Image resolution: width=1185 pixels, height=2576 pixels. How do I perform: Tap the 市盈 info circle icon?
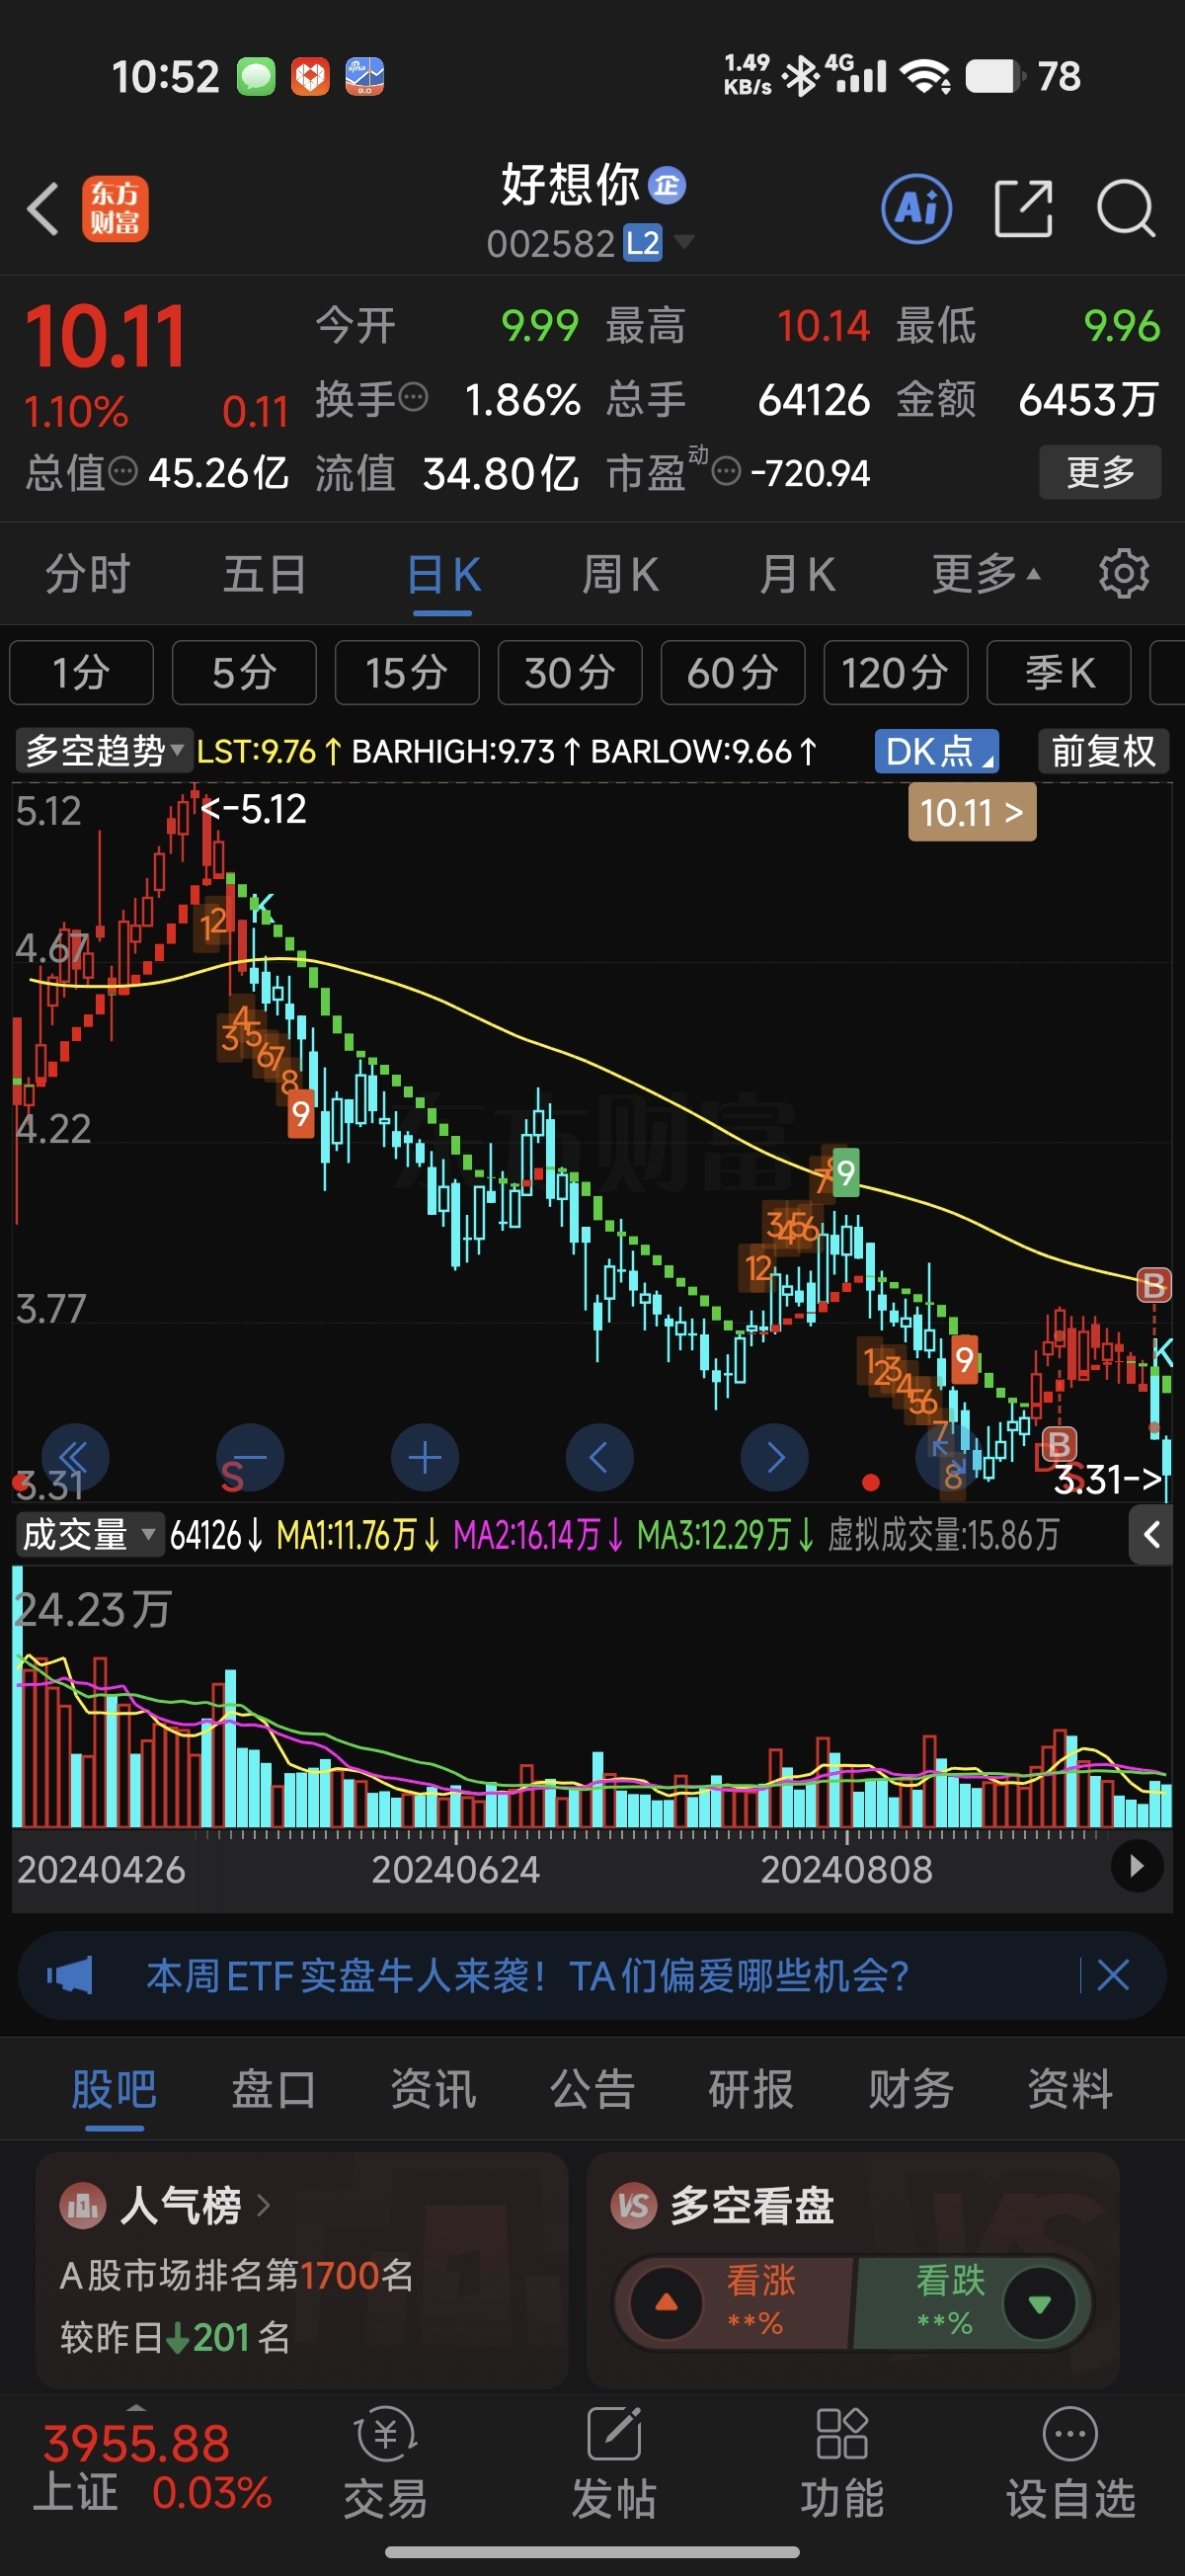click(x=726, y=471)
